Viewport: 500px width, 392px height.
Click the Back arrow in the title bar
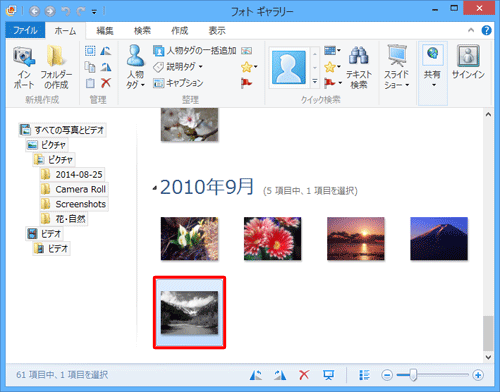click(x=34, y=11)
